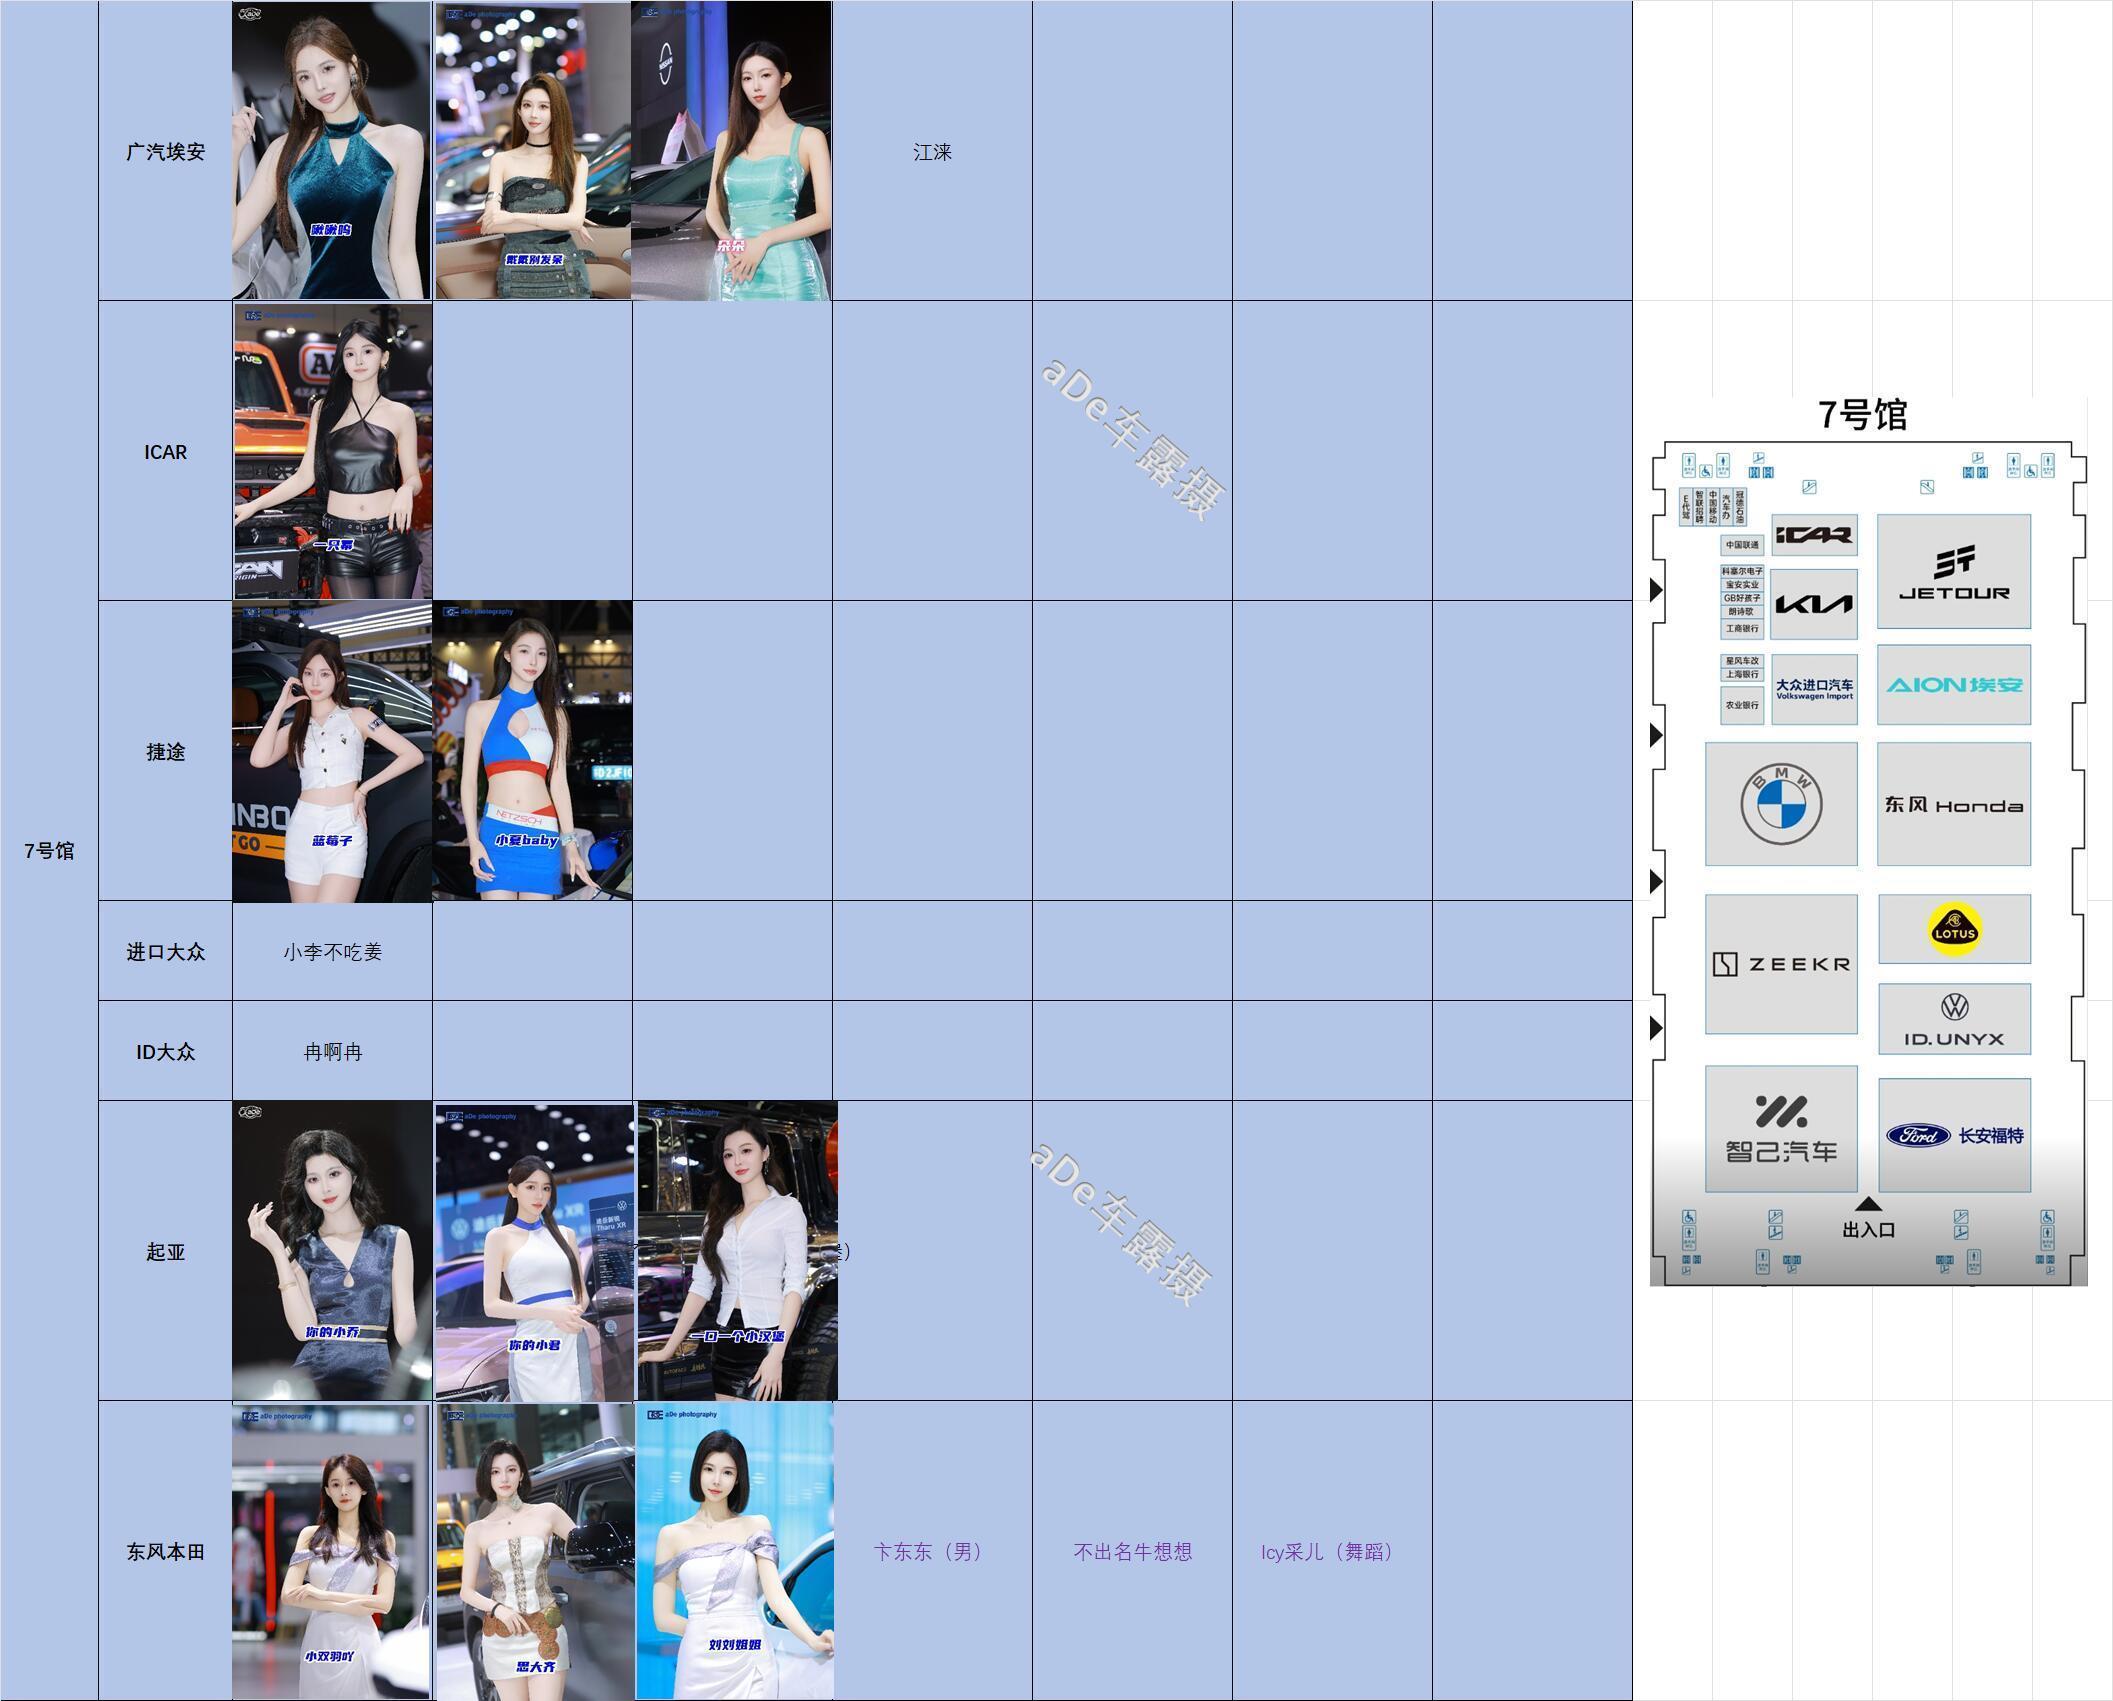
Task: Click the 小李不吃姜 cell
Action: 332,951
